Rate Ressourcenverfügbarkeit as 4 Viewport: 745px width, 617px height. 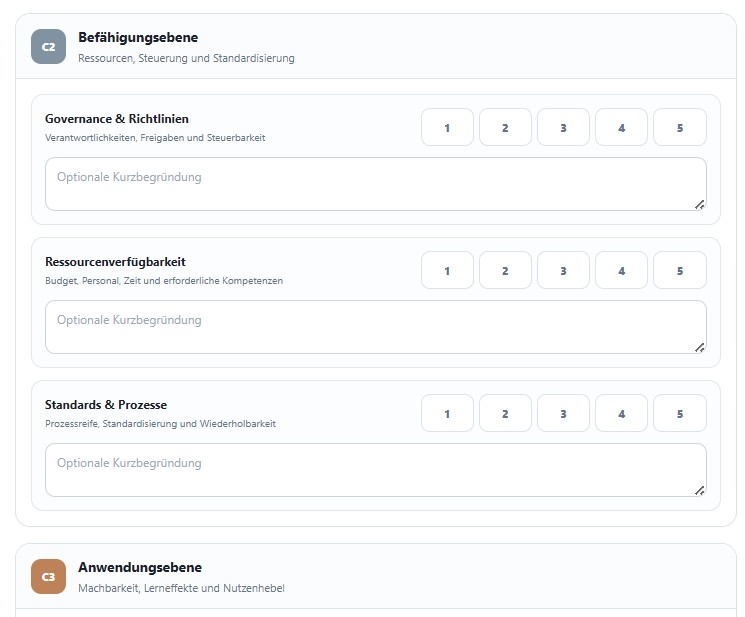[x=621, y=270]
